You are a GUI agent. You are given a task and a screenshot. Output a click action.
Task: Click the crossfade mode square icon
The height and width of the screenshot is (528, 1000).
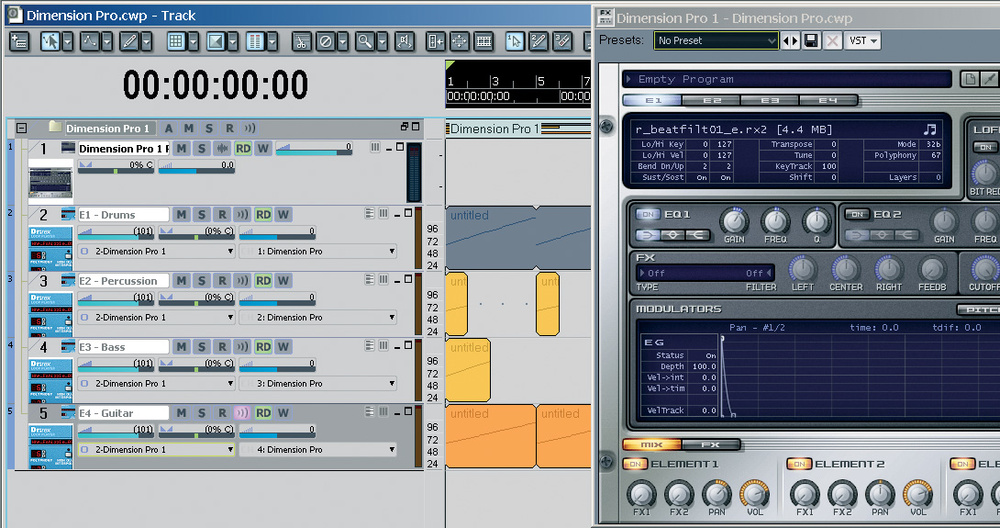coord(215,42)
